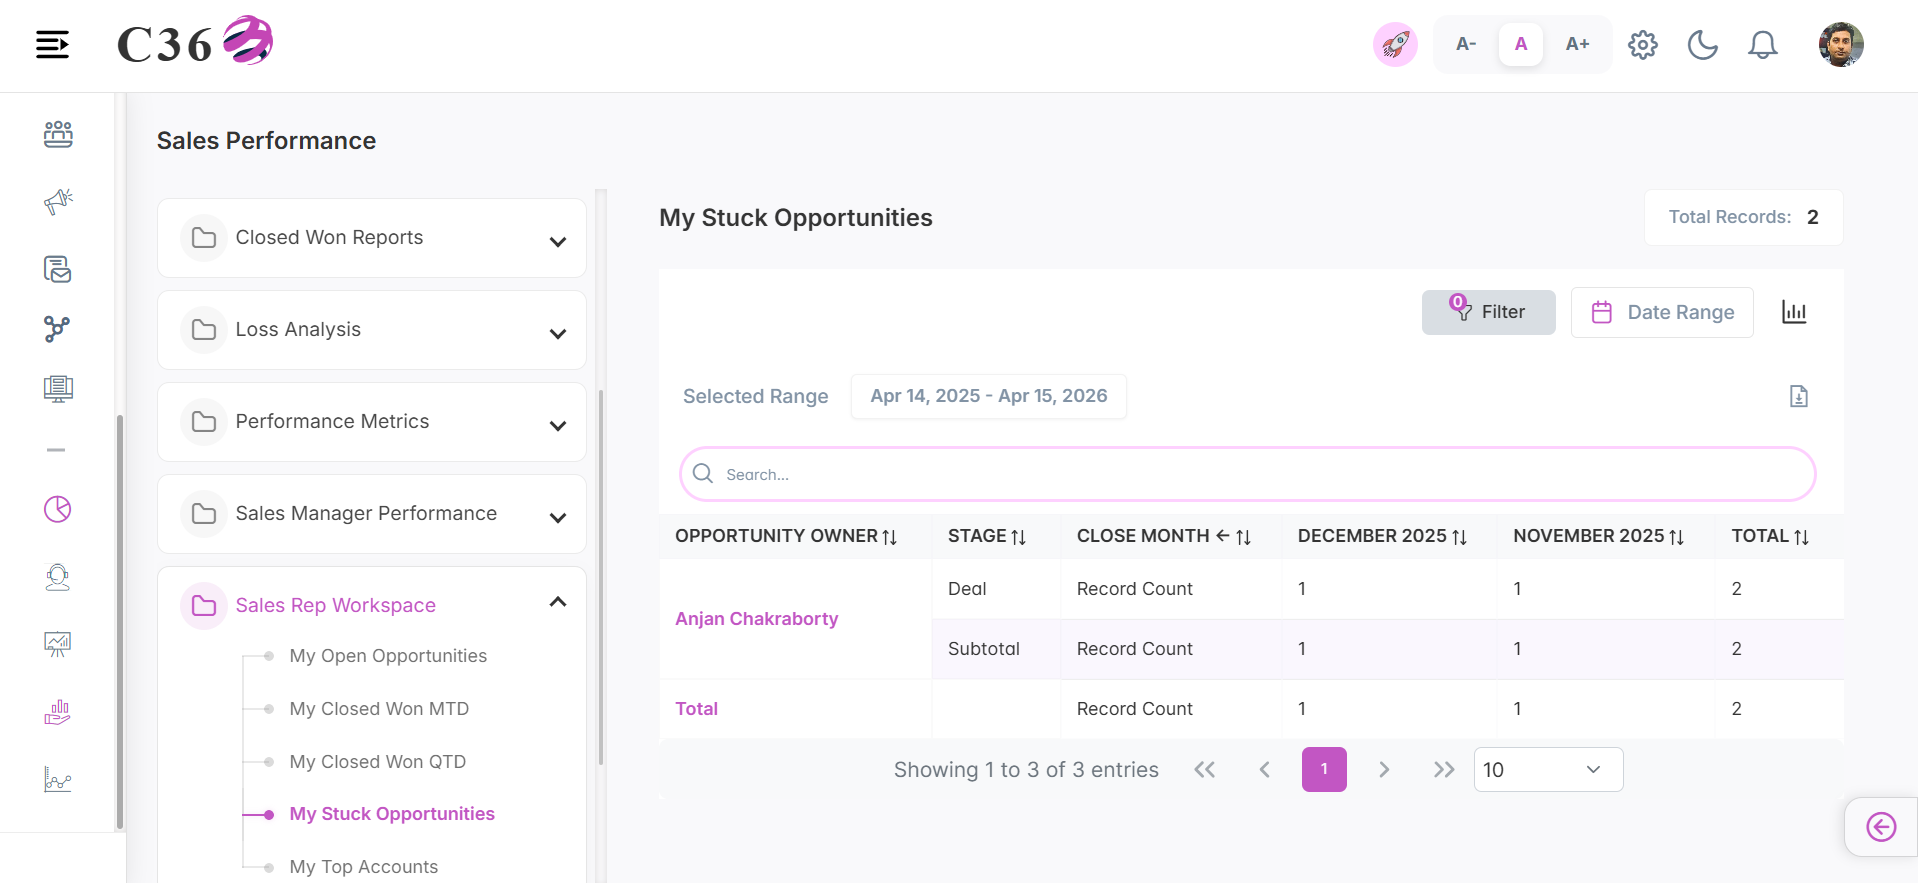Expand Sales Manager Performance folder
1918x883 pixels.
(372, 514)
